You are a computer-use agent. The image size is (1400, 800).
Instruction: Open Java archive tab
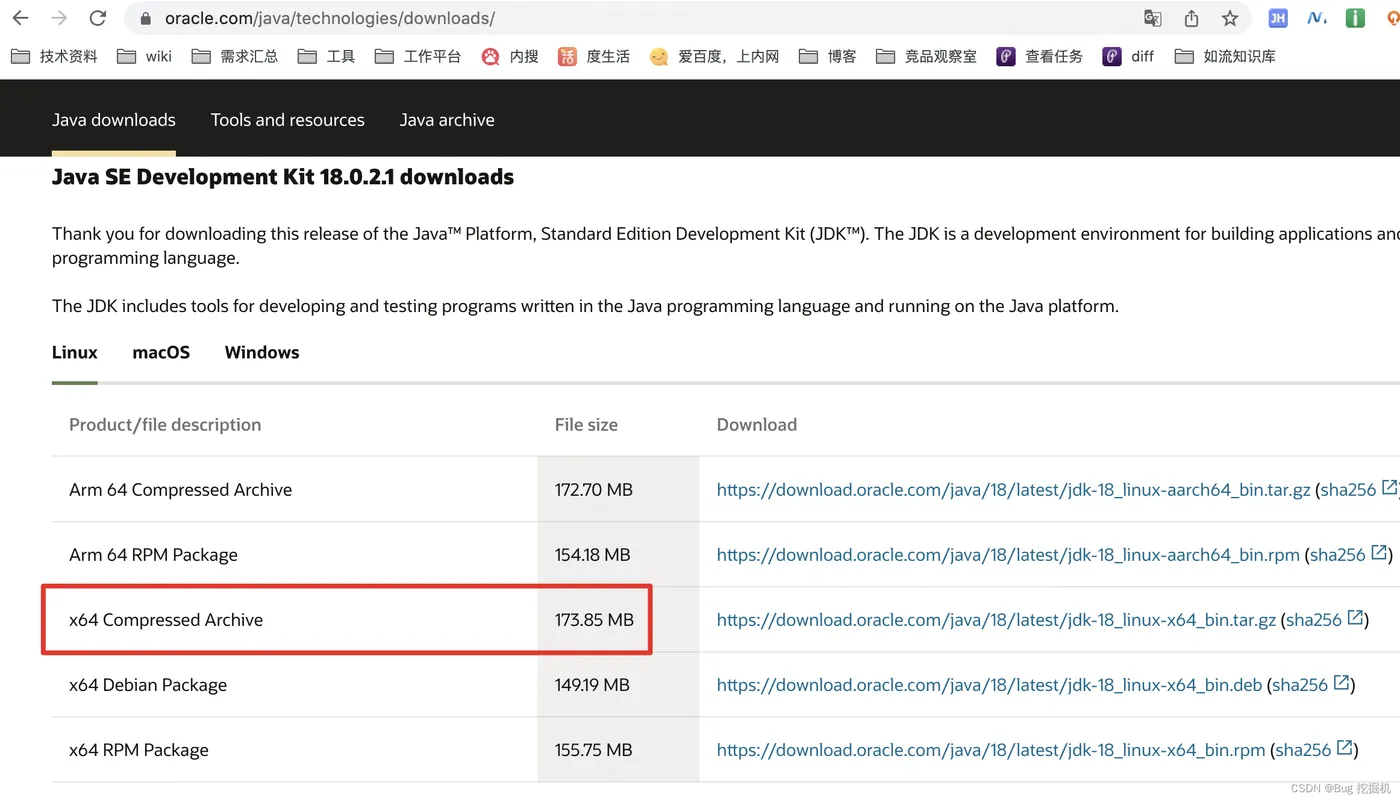coord(447,120)
